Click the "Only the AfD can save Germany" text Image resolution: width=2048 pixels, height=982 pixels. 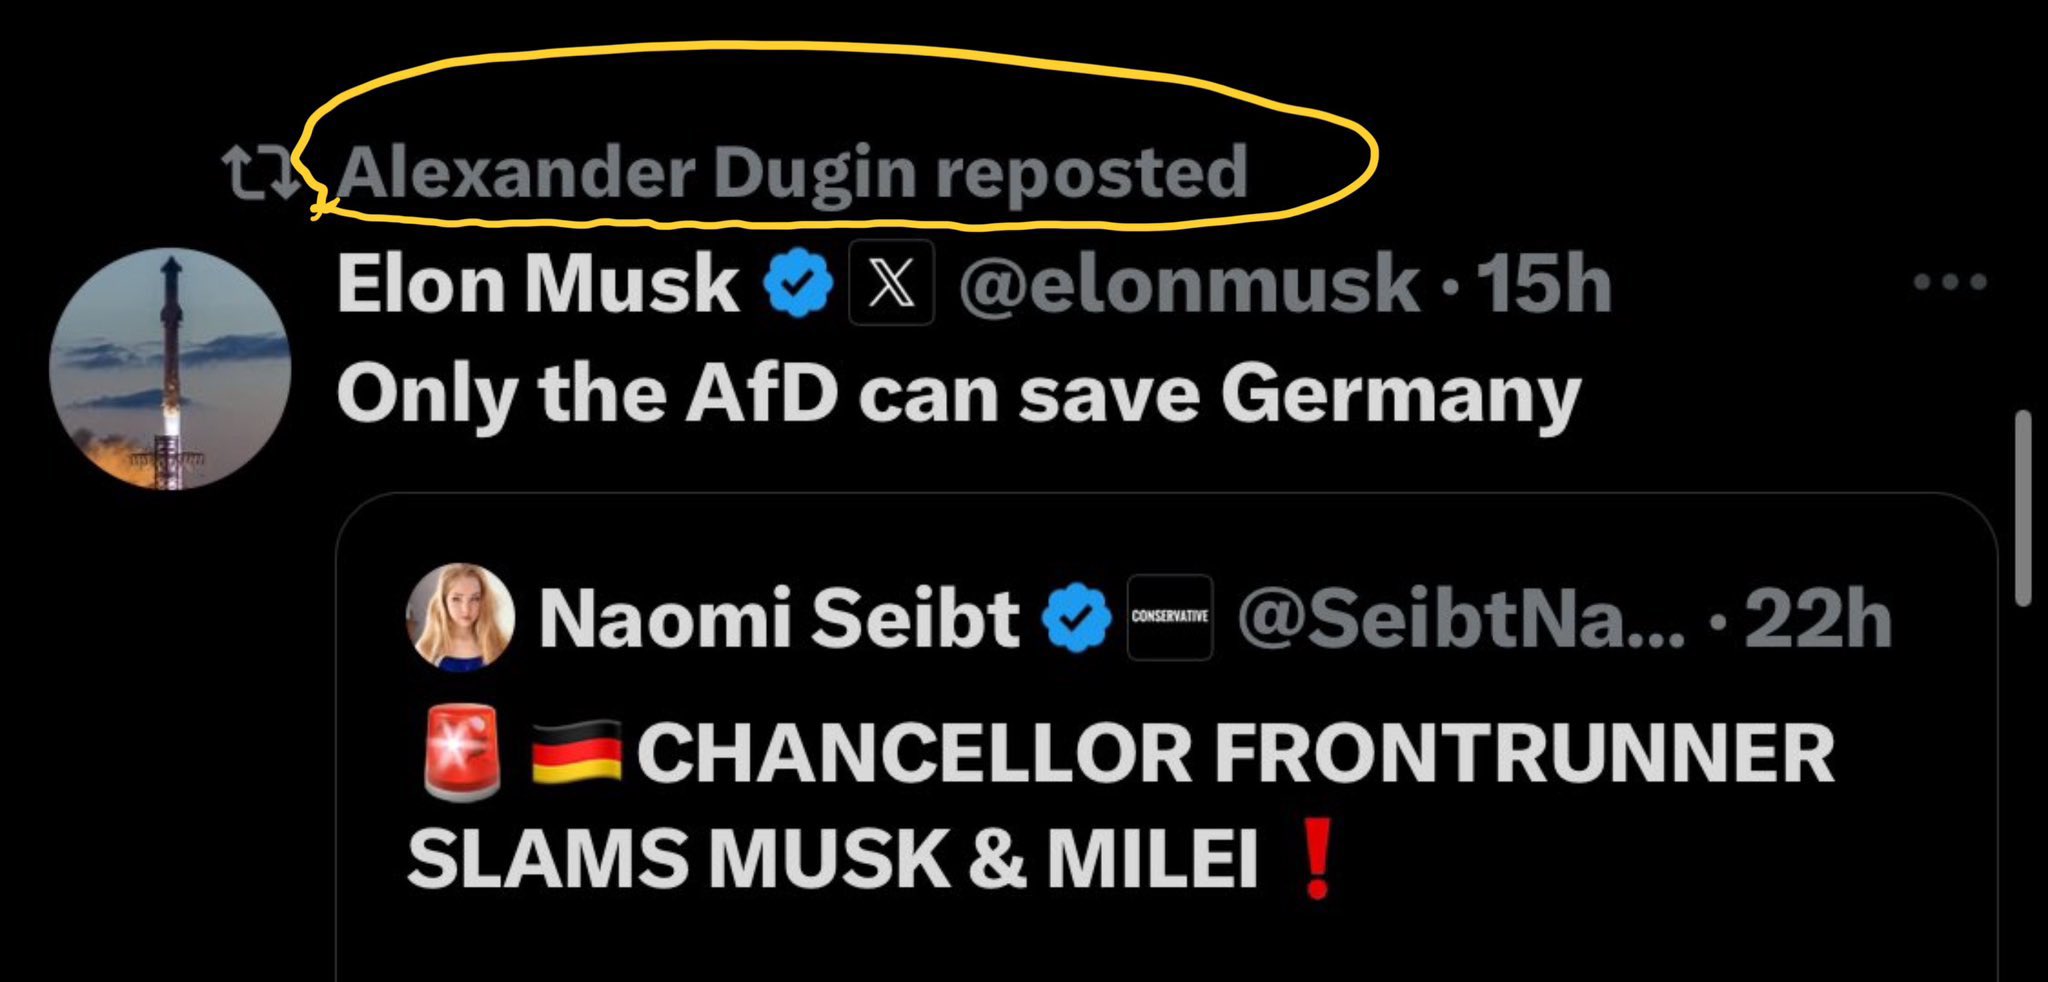[x=958, y=394]
